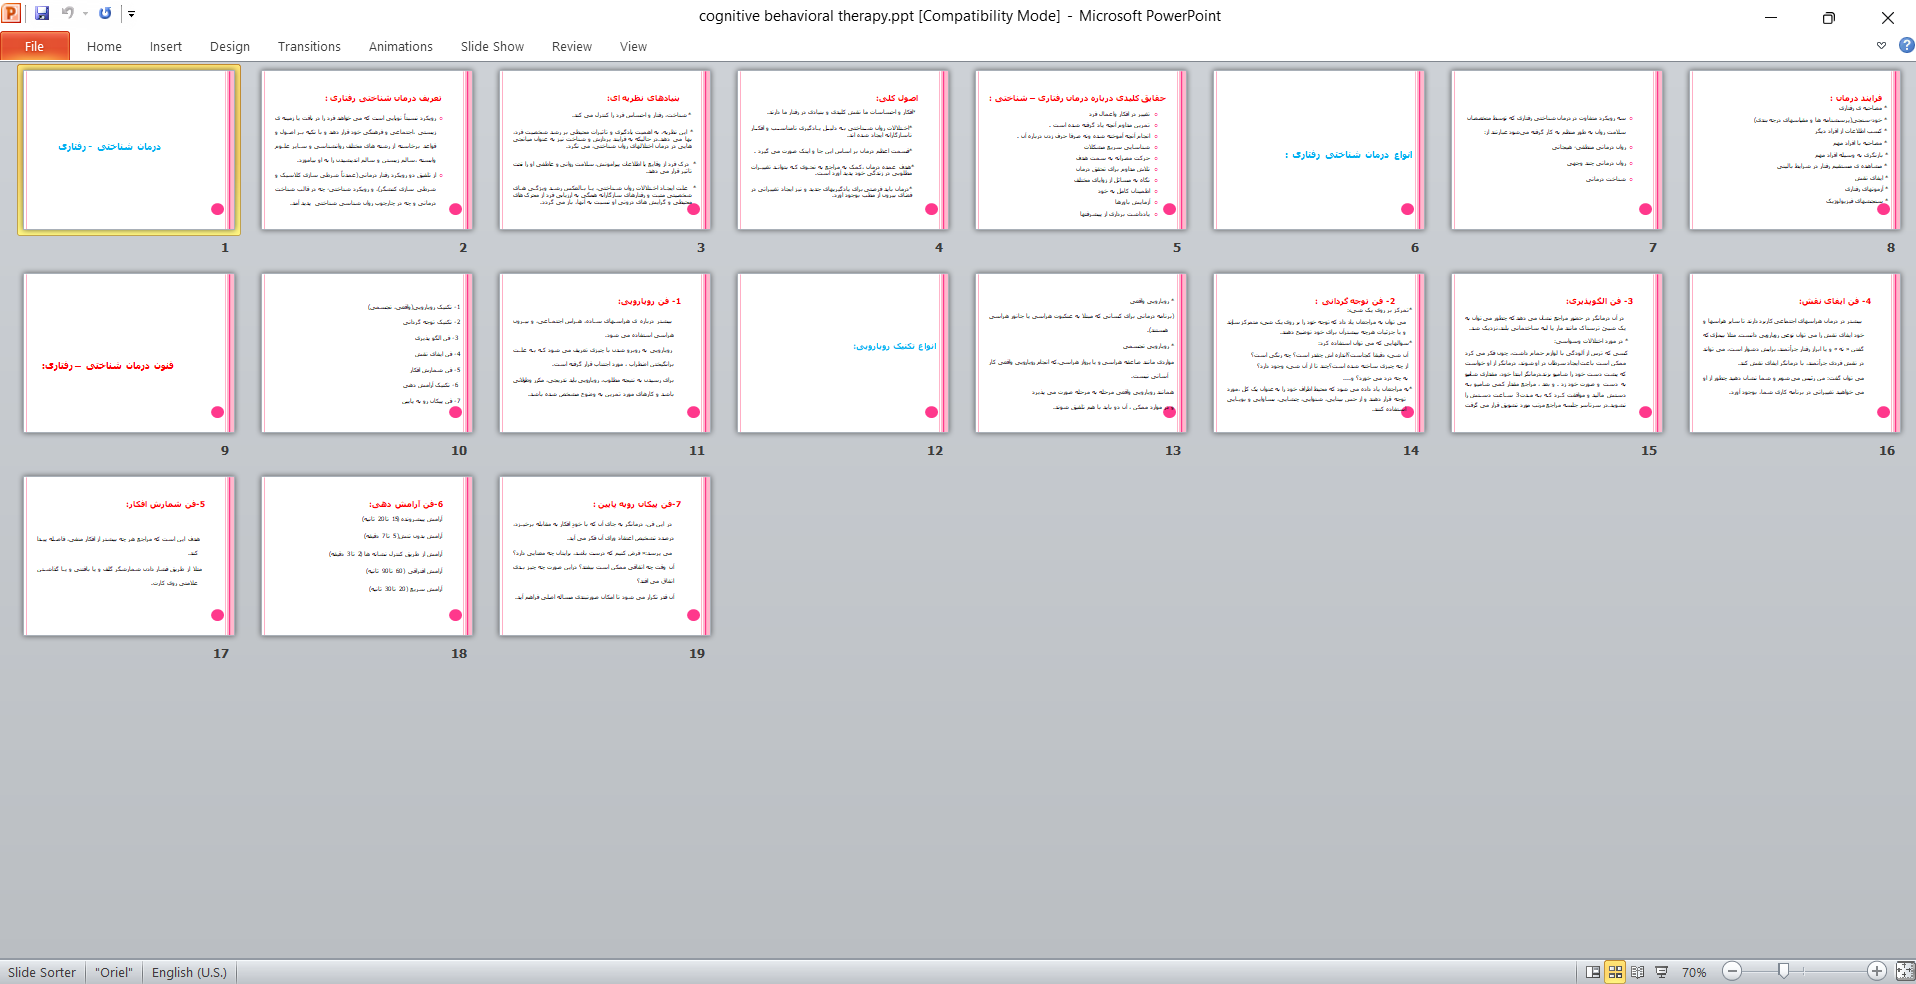Open the Review tab
Screen dimensions: 1916x984
coord(572,46)
